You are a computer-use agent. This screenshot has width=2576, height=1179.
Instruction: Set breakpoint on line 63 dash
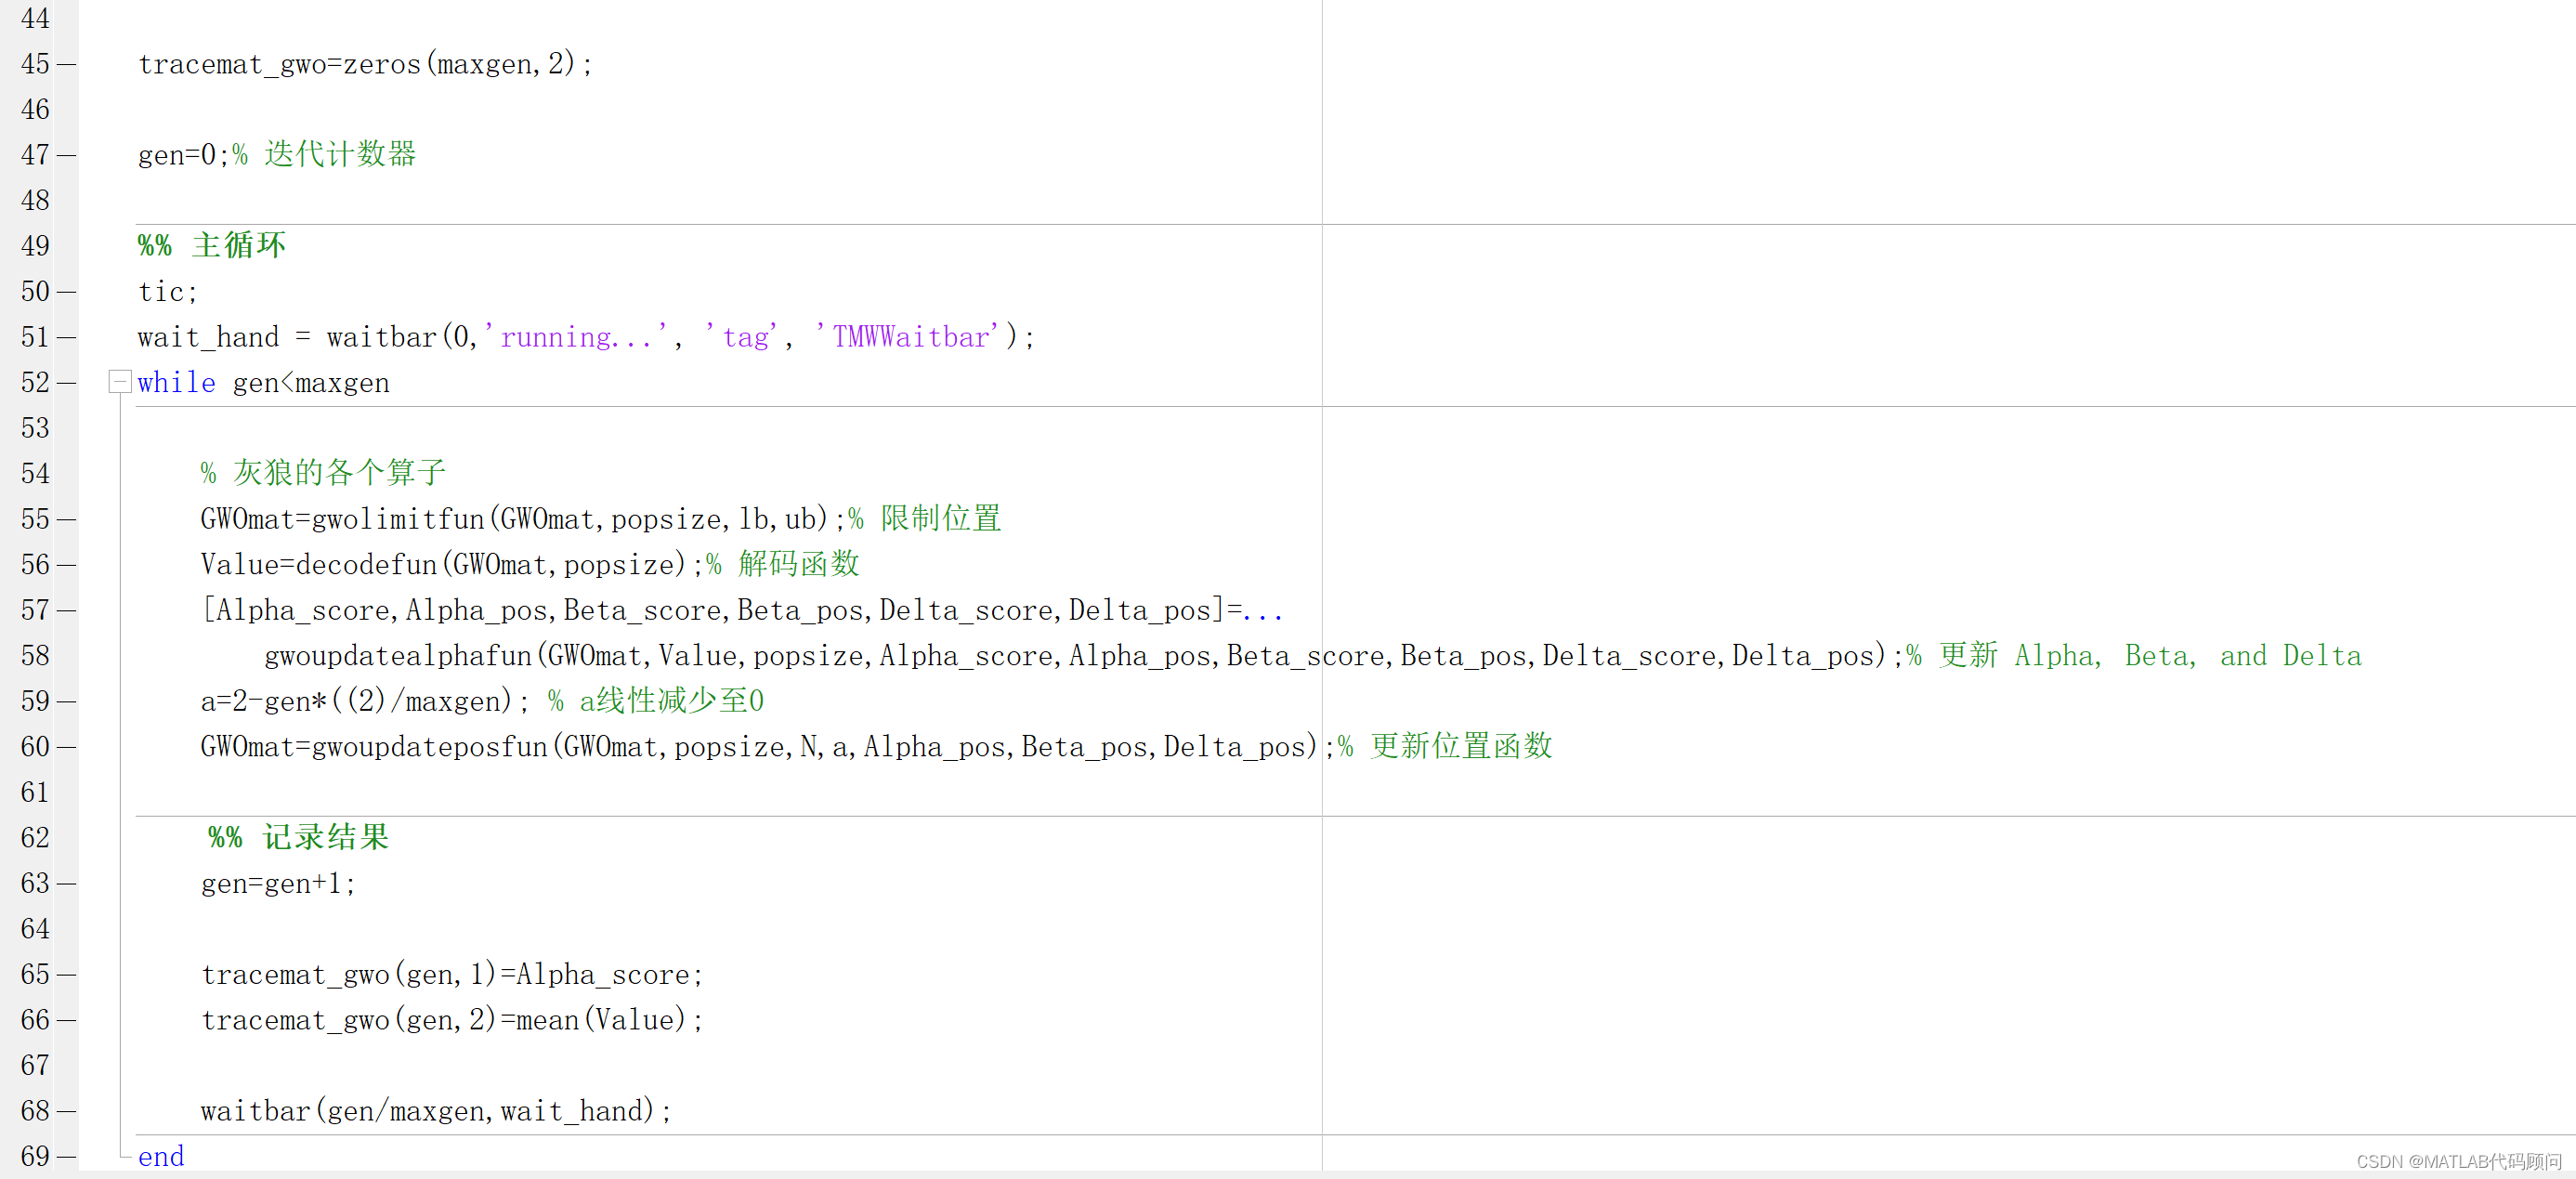66,884
